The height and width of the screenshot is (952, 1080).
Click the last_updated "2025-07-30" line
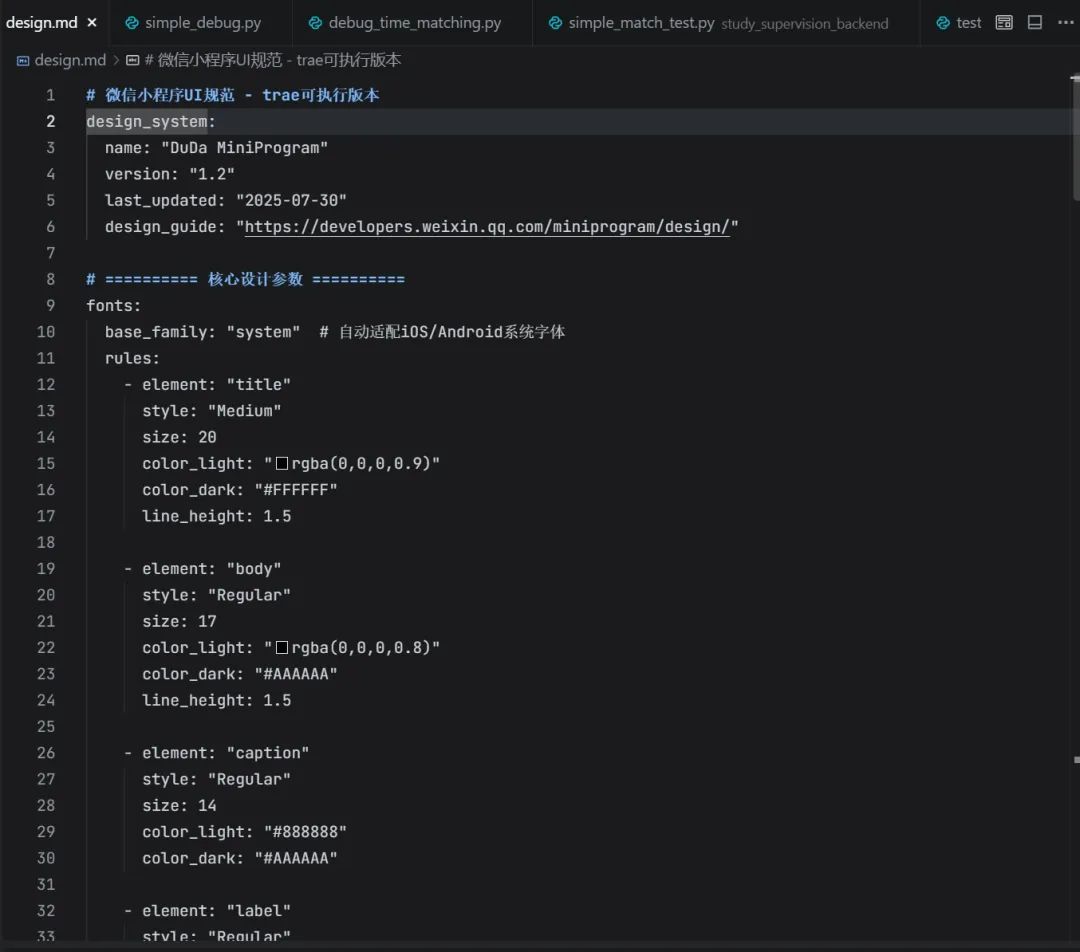click(226, 200)
